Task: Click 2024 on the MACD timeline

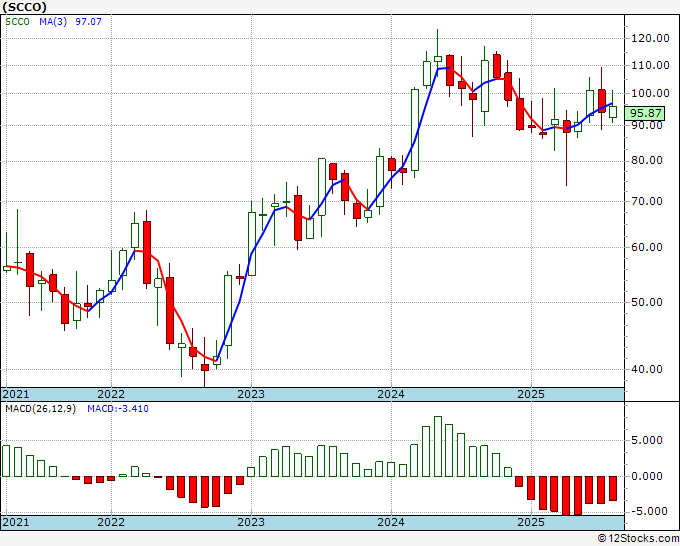Action: (x=391, y=522)
